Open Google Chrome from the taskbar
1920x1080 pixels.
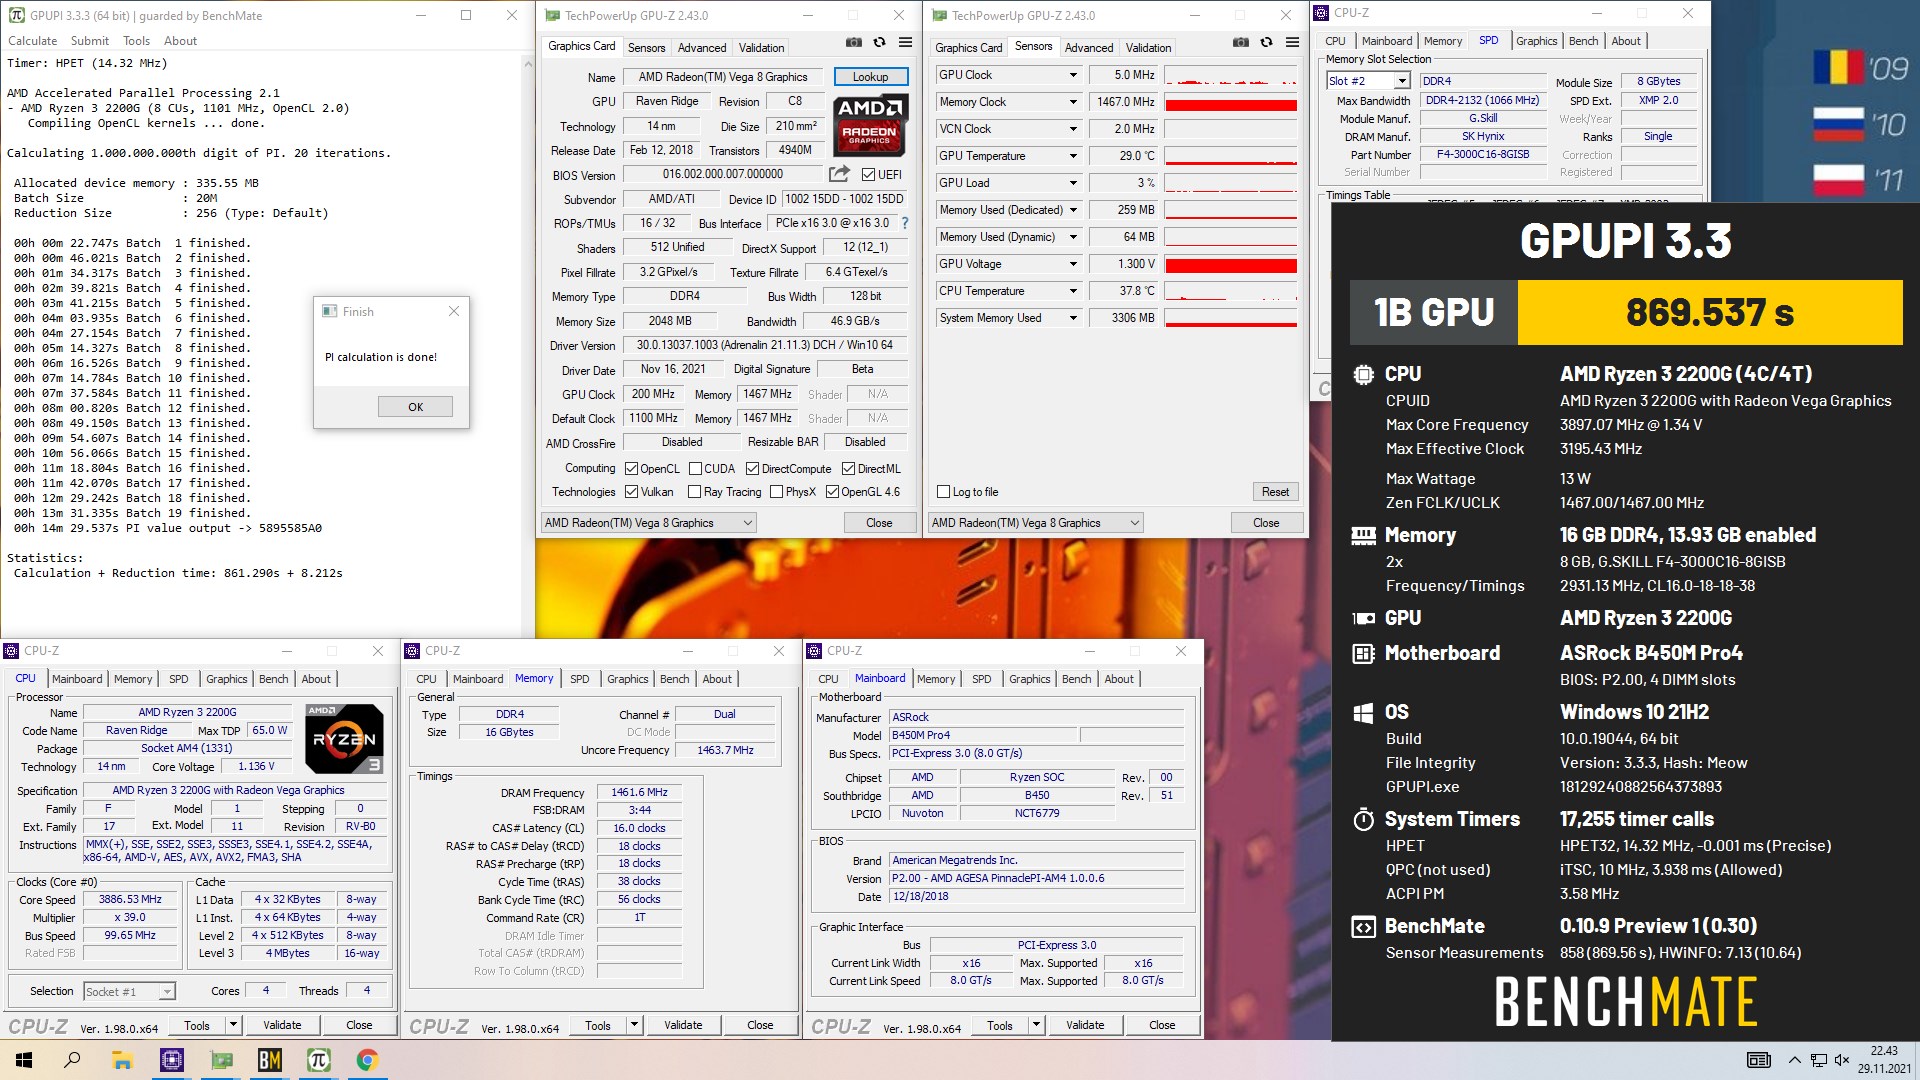pyautogui.click(x=367, y=1060)
